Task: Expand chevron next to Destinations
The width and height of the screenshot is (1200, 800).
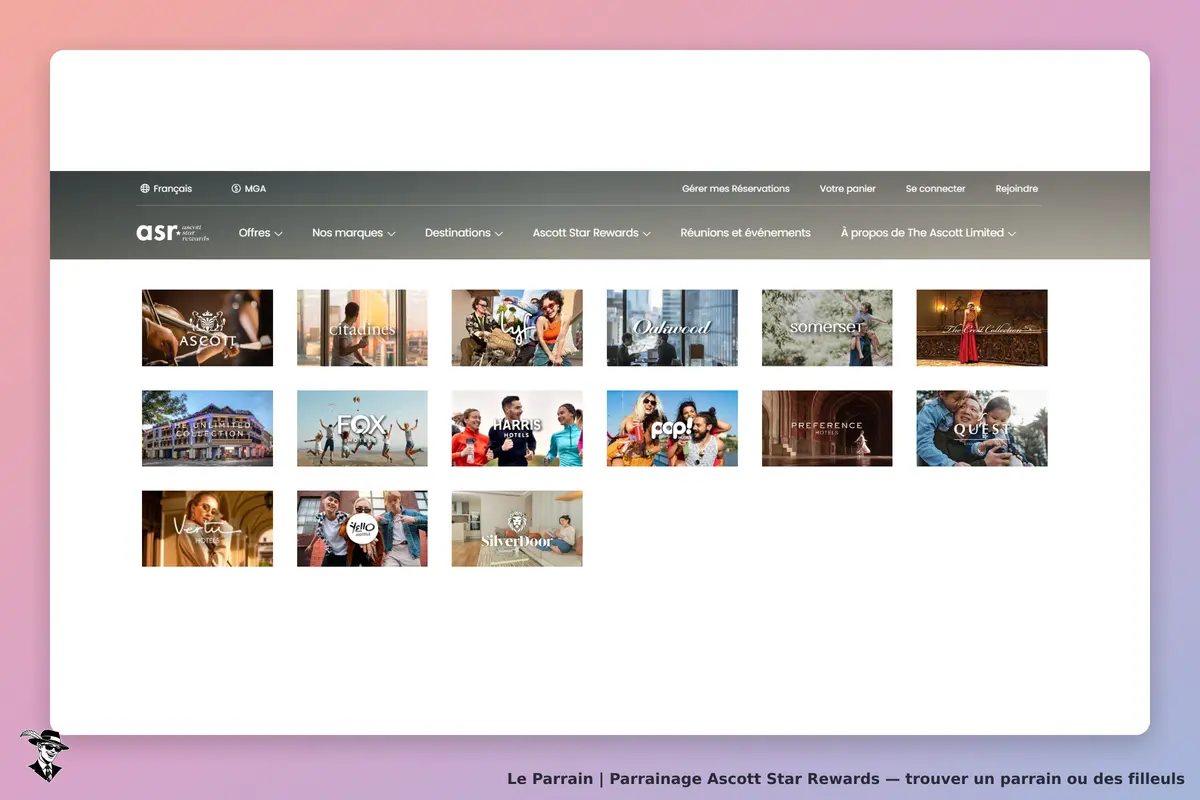Action: (498, 234)
